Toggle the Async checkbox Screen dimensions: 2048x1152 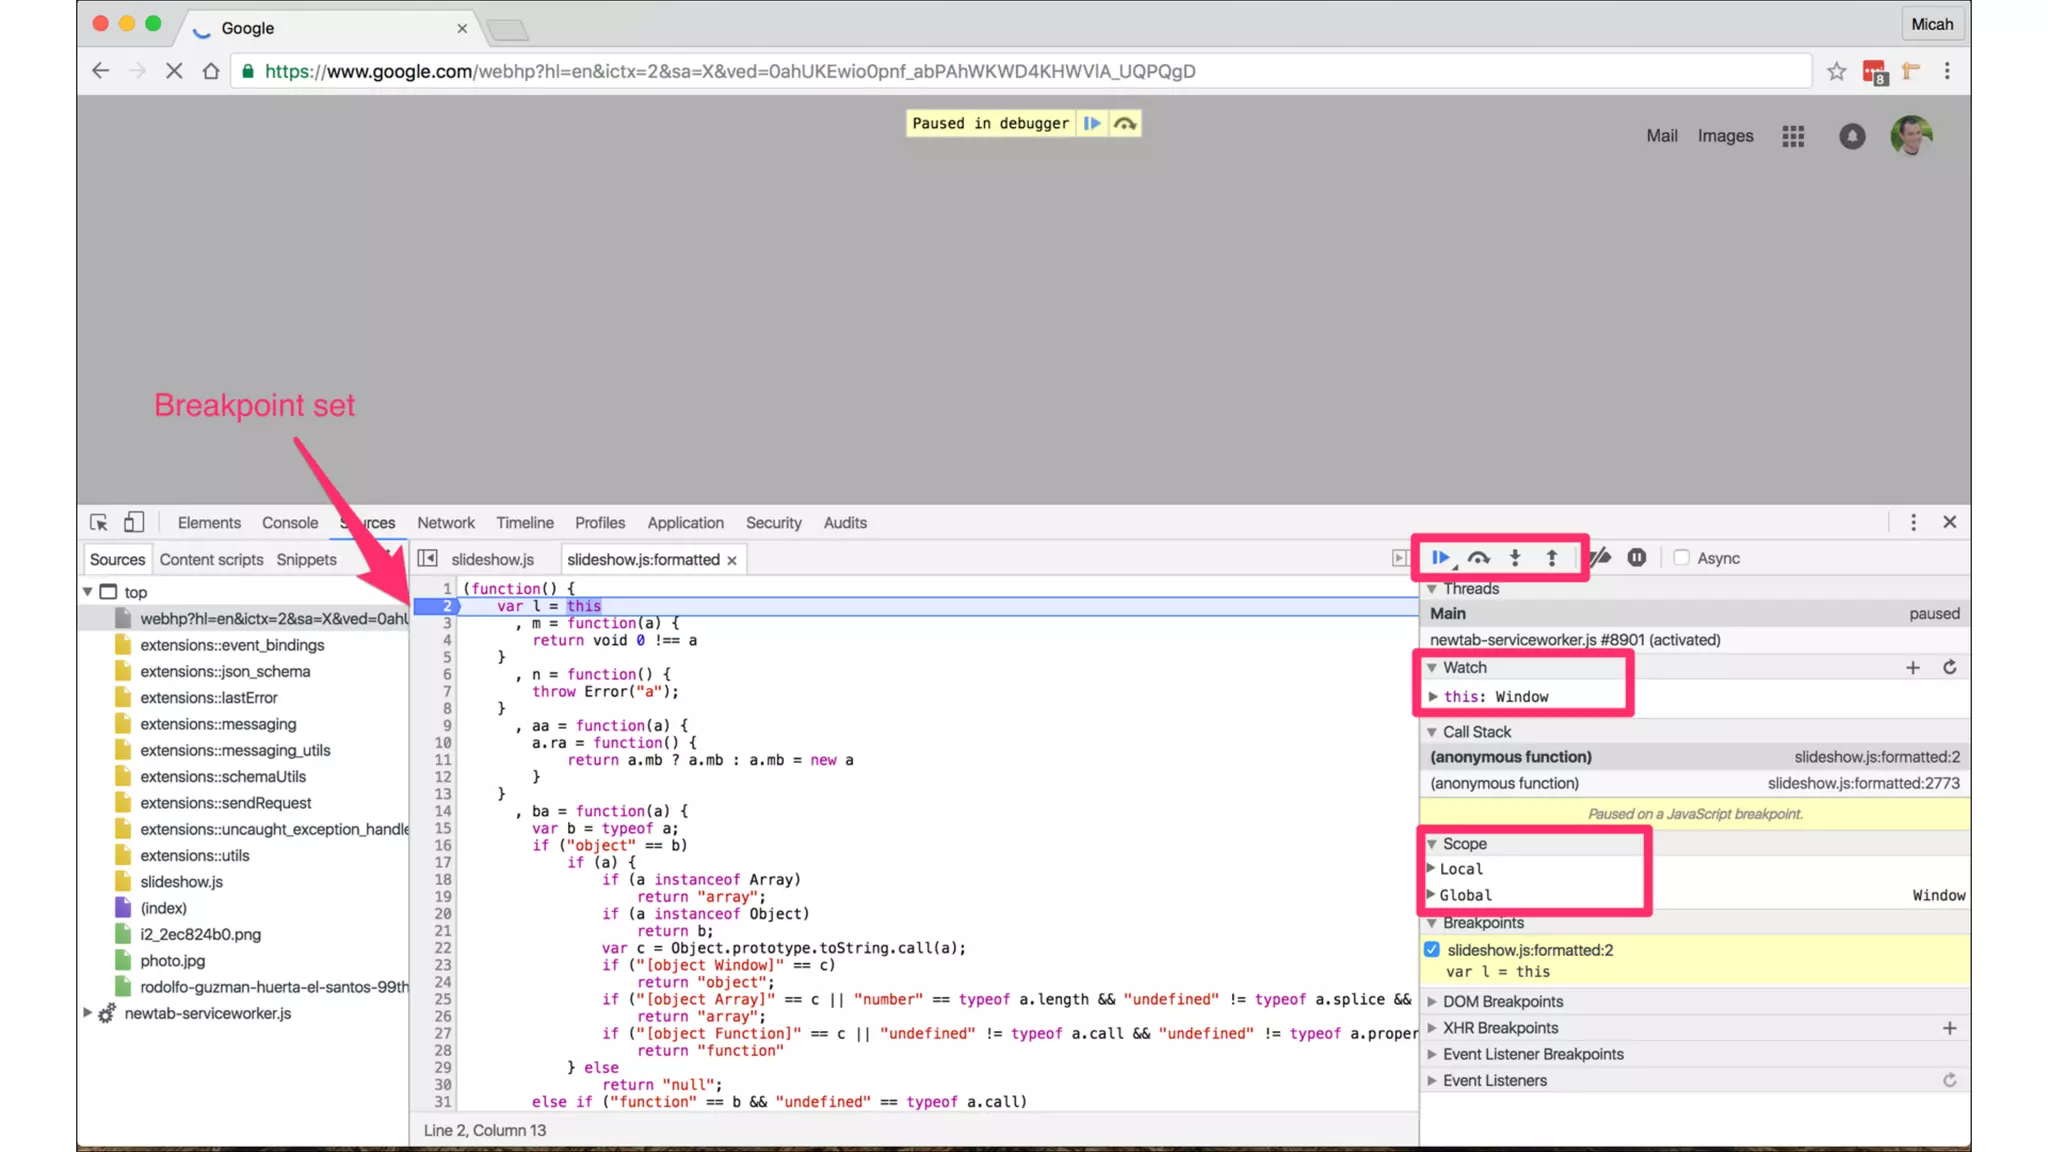(1682, 558)
